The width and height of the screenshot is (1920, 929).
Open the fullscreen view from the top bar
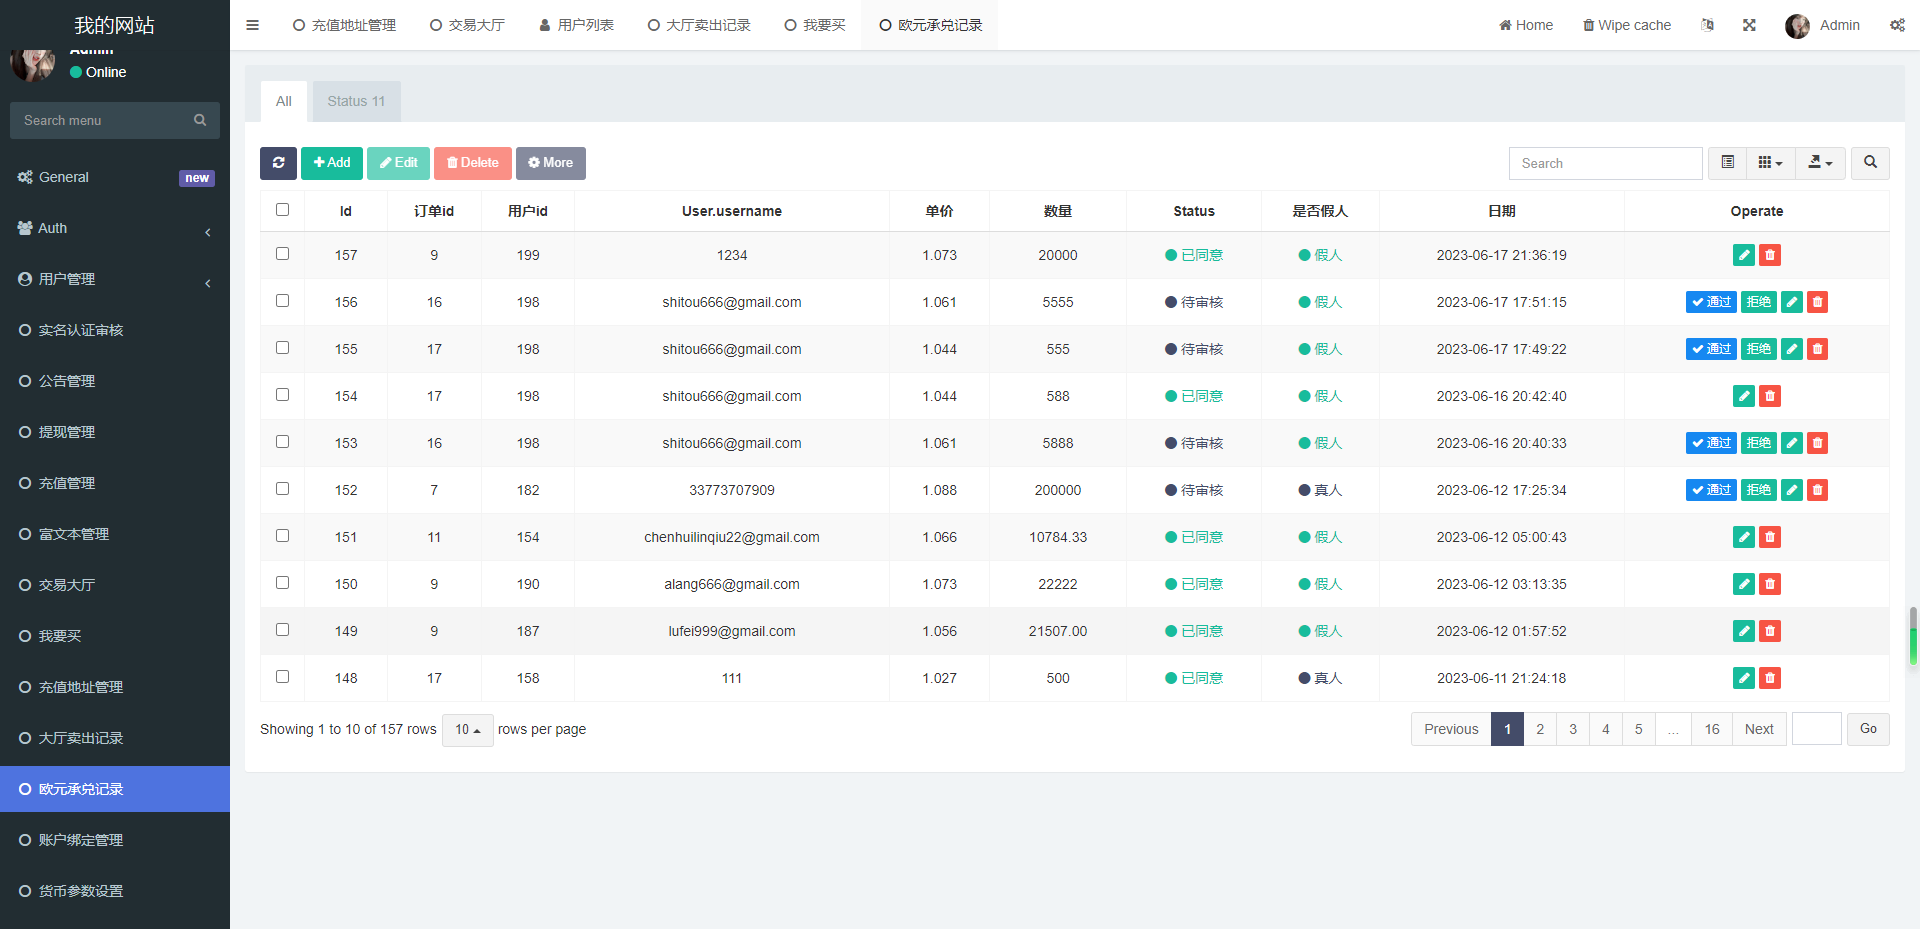point(1749,25)
